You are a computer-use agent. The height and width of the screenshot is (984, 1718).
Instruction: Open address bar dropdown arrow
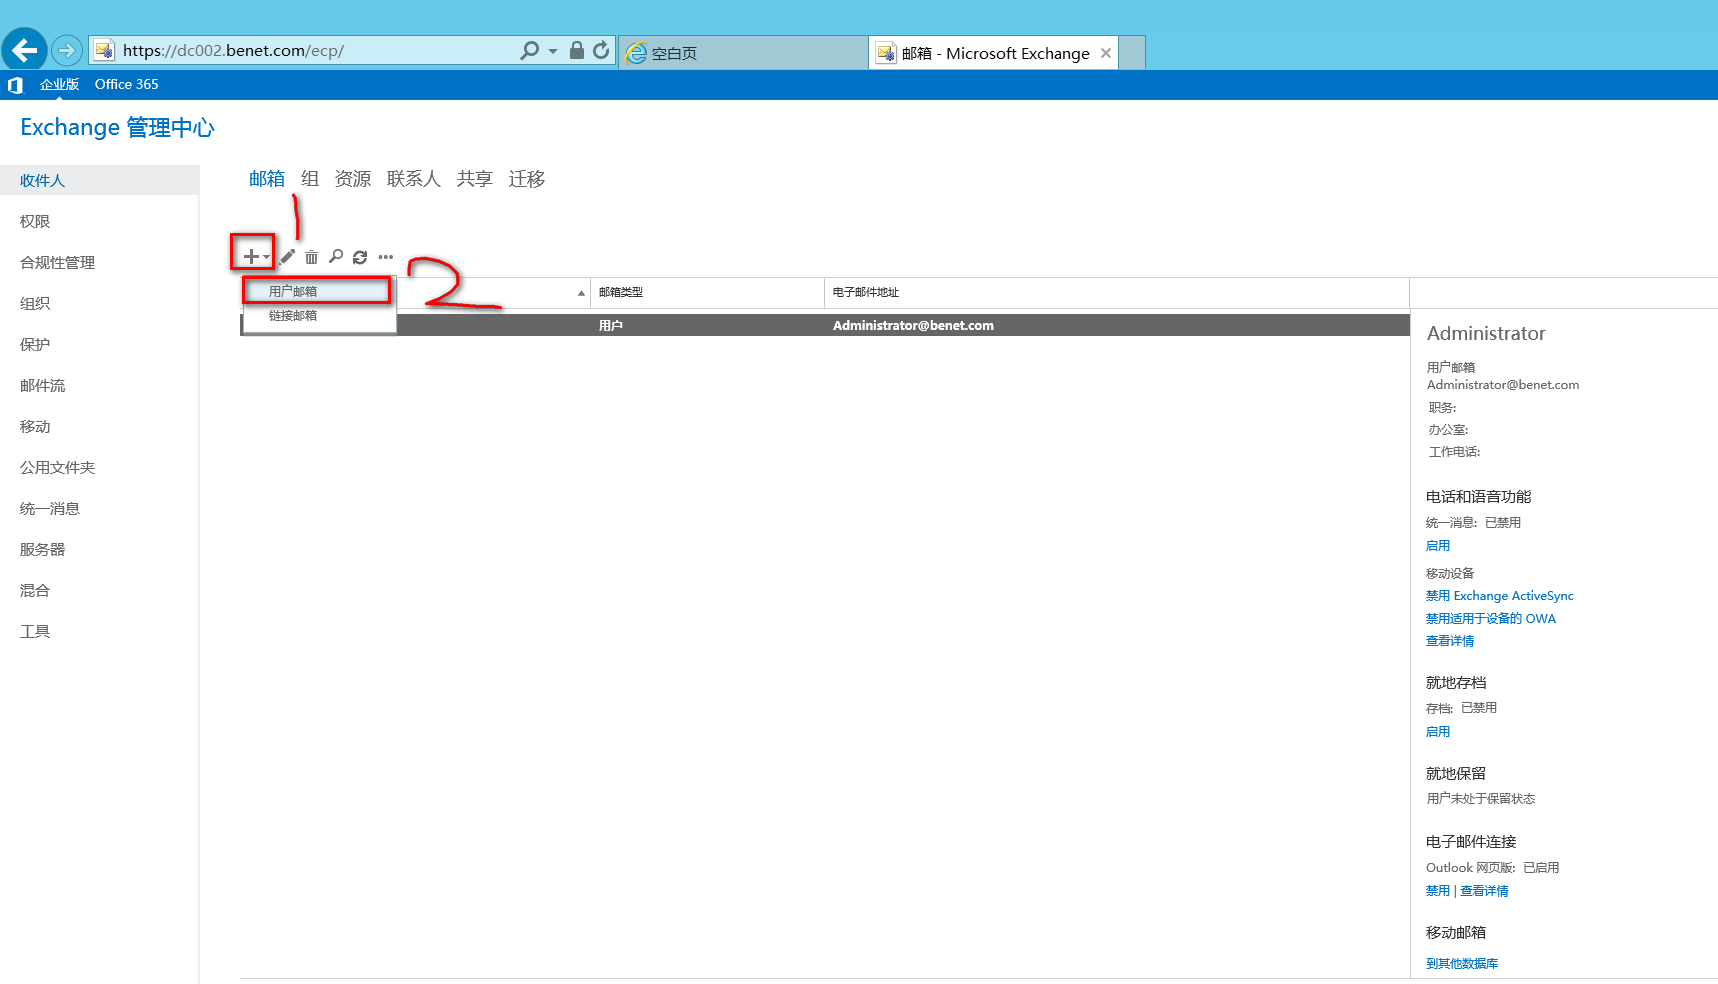pos(553,51)
